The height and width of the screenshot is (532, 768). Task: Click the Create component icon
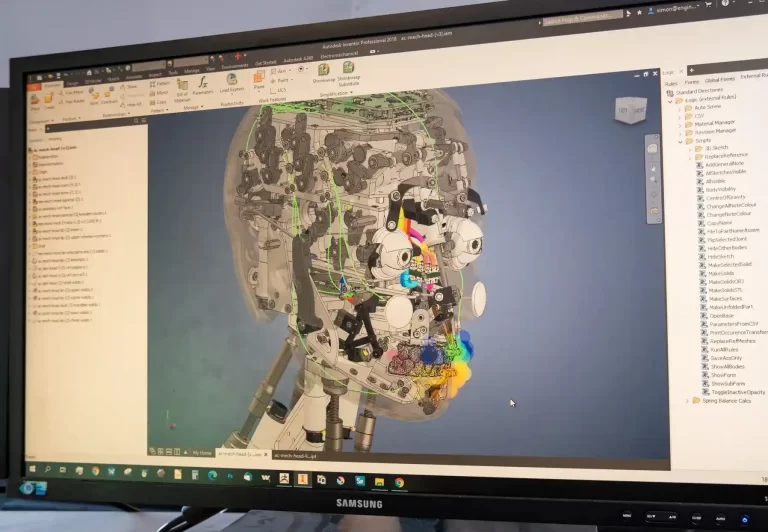[x=49, y=101]
